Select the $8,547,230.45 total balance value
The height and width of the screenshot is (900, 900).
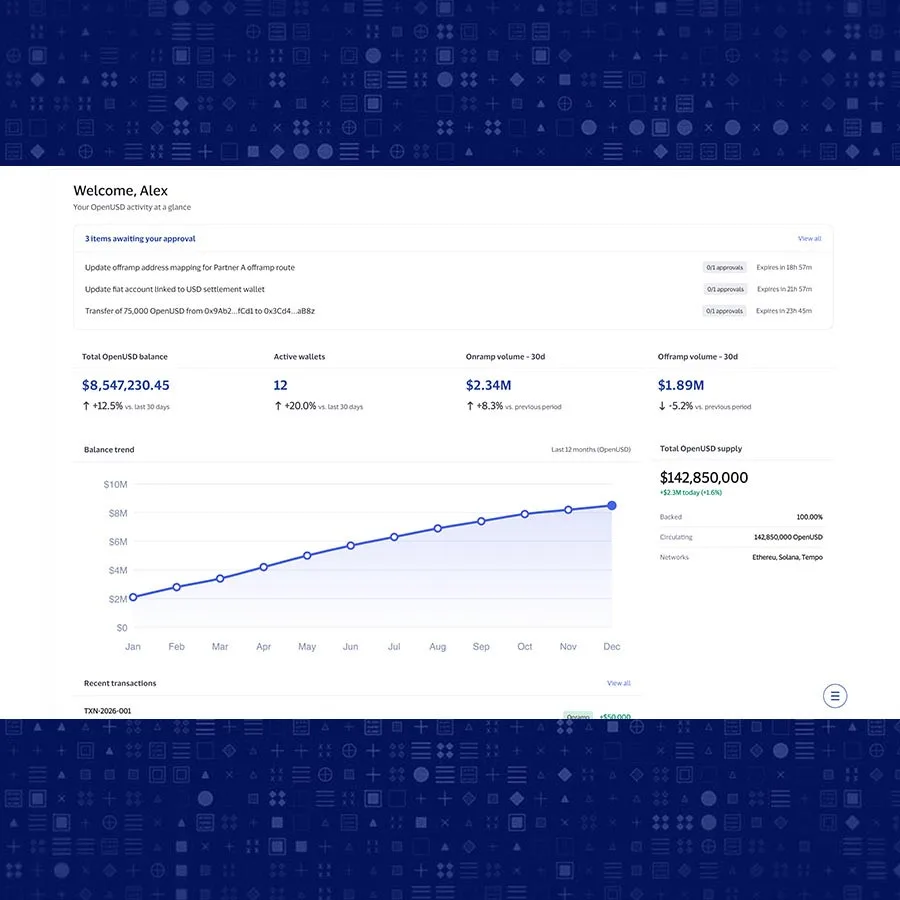[x=126, y=385]
